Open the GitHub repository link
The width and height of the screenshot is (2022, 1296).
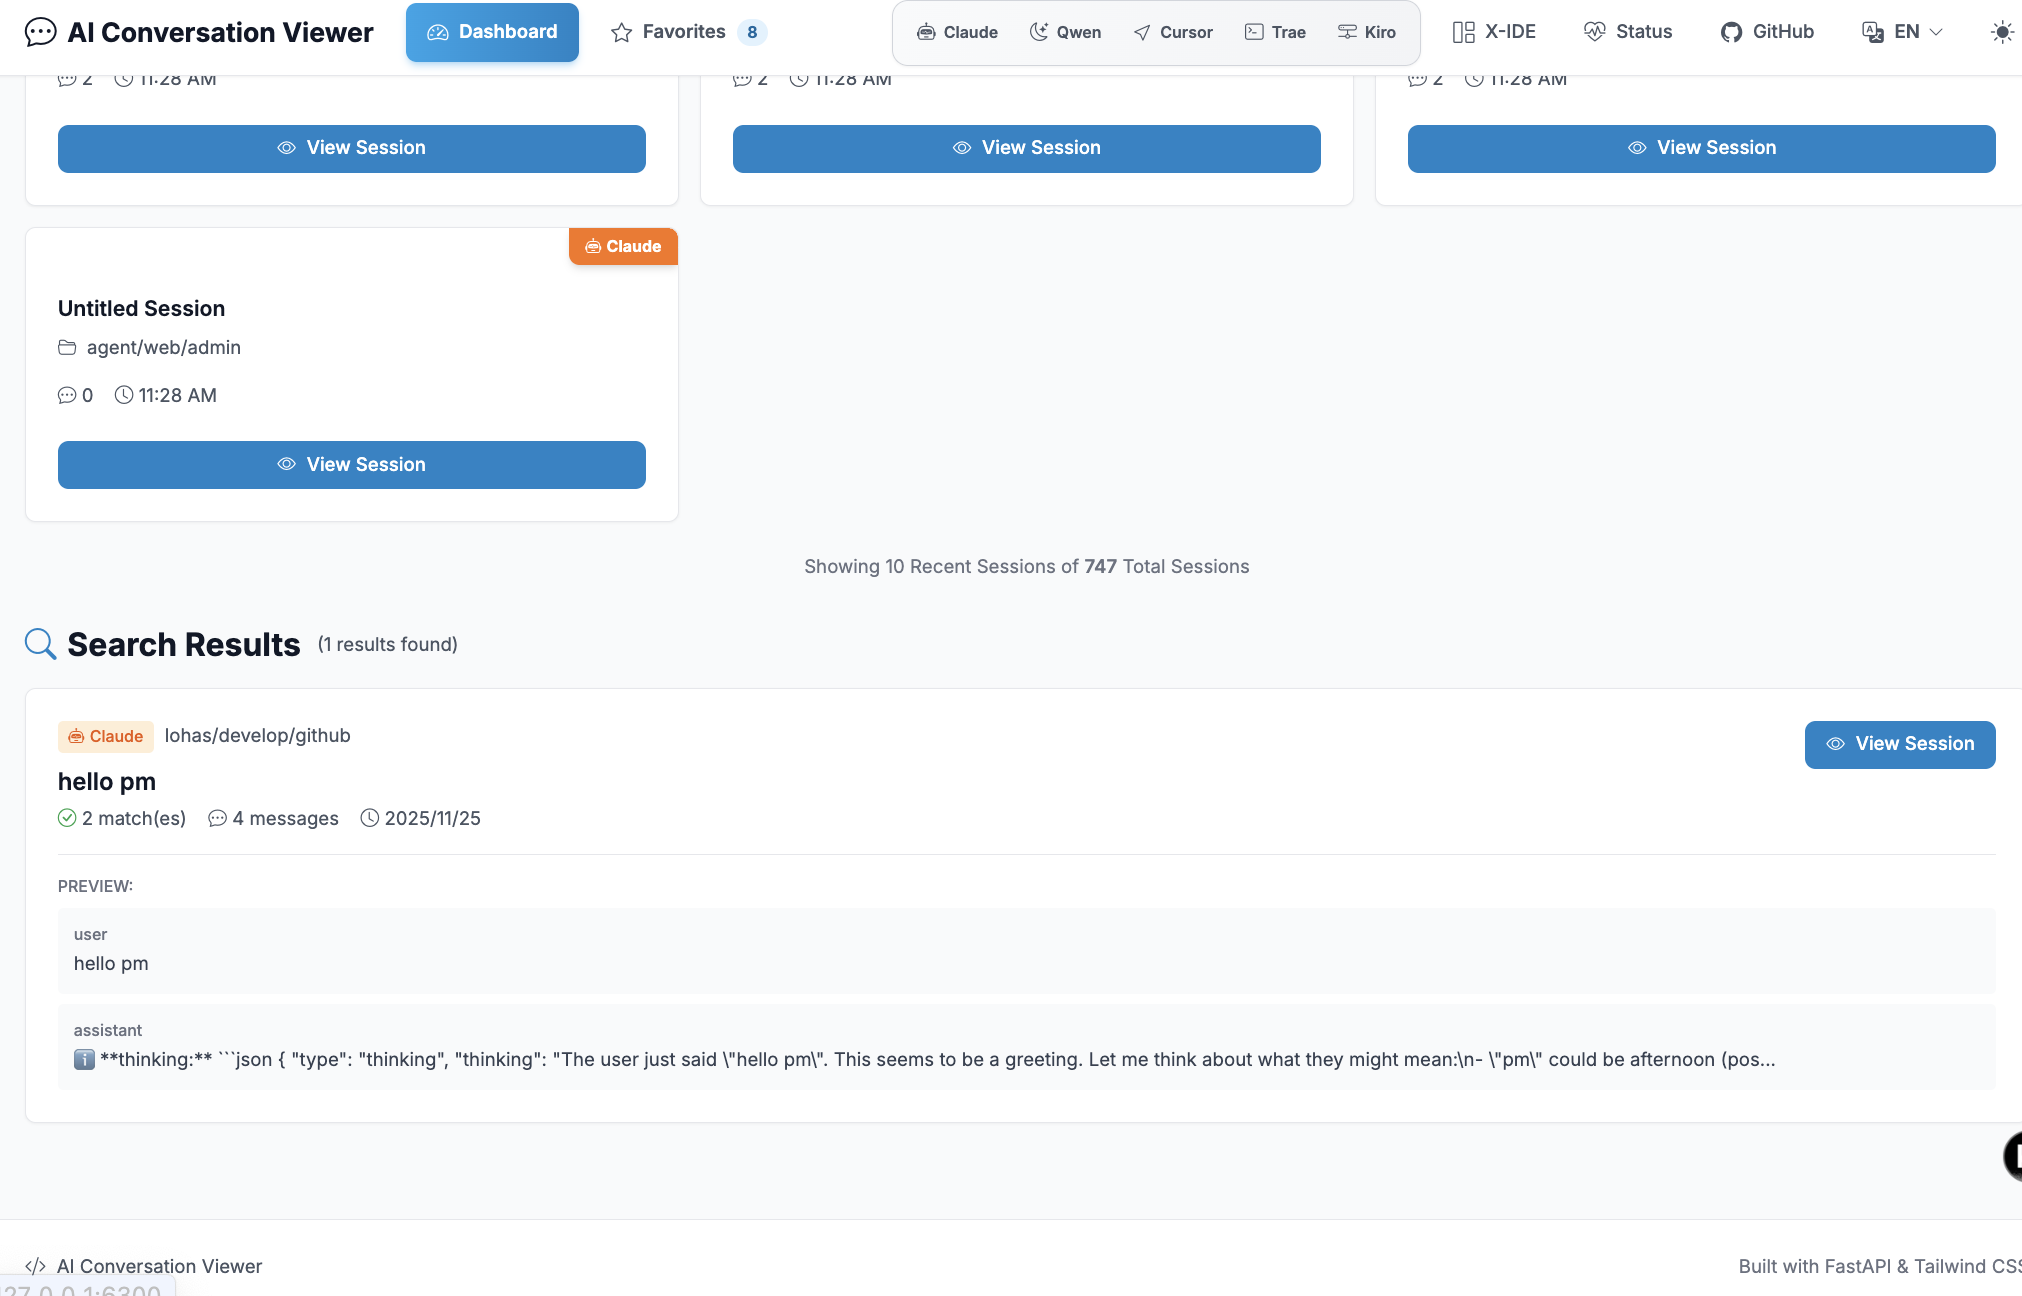1767,32
